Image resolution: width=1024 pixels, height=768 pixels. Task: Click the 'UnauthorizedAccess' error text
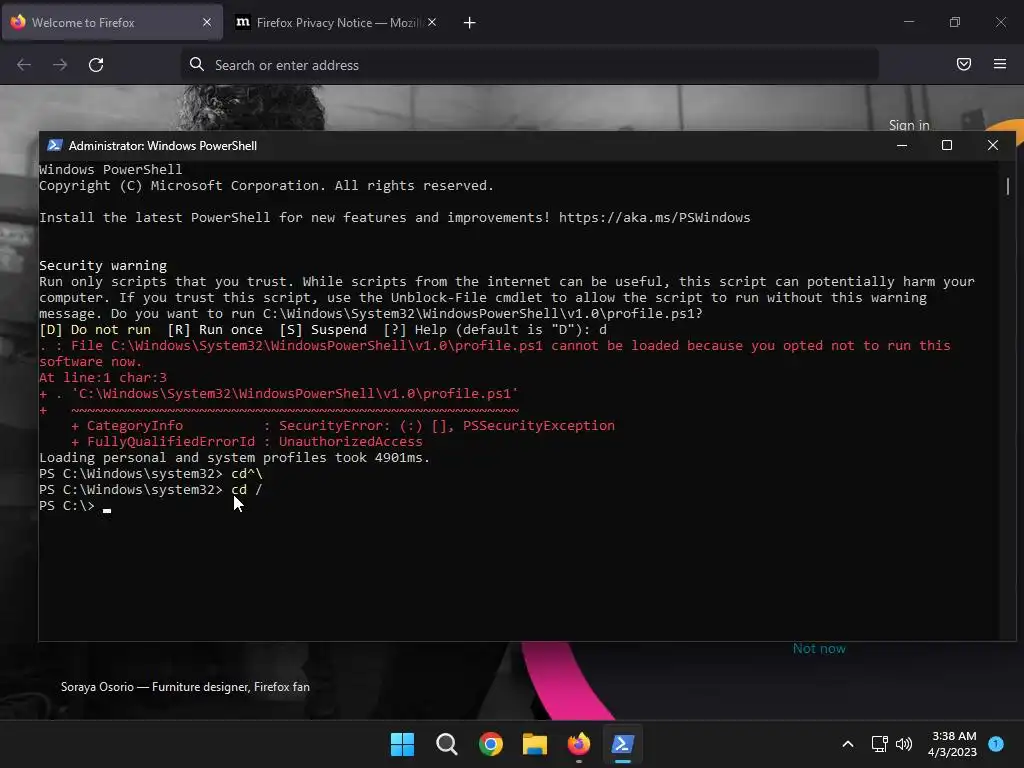[x=351, y=441]
